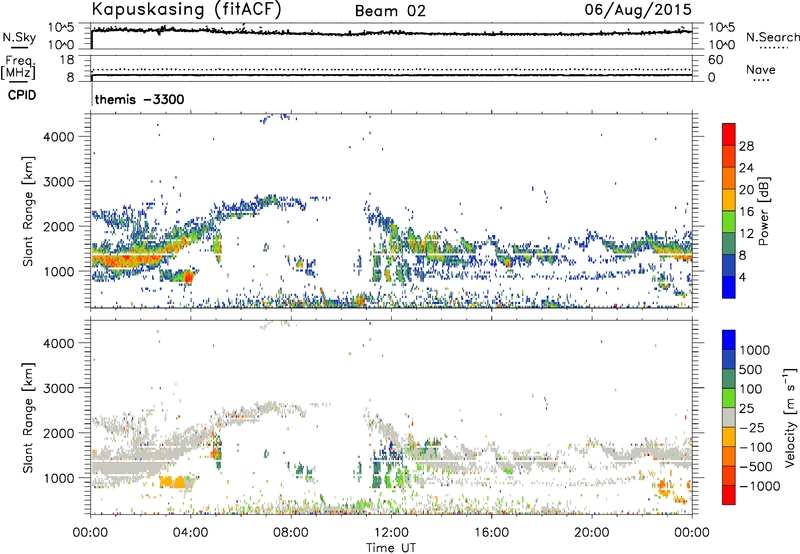This screenshot has height=554, width=800.
Task: Pick the Power colorbar segment between 4 and 8
Action: [x=729, y=266]
